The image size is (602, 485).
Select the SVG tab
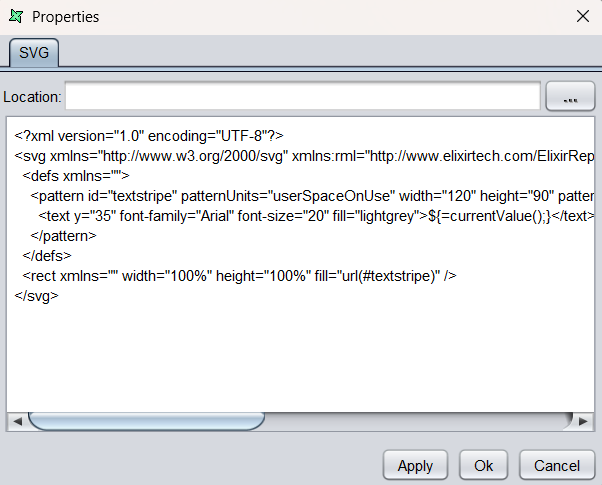34,53
